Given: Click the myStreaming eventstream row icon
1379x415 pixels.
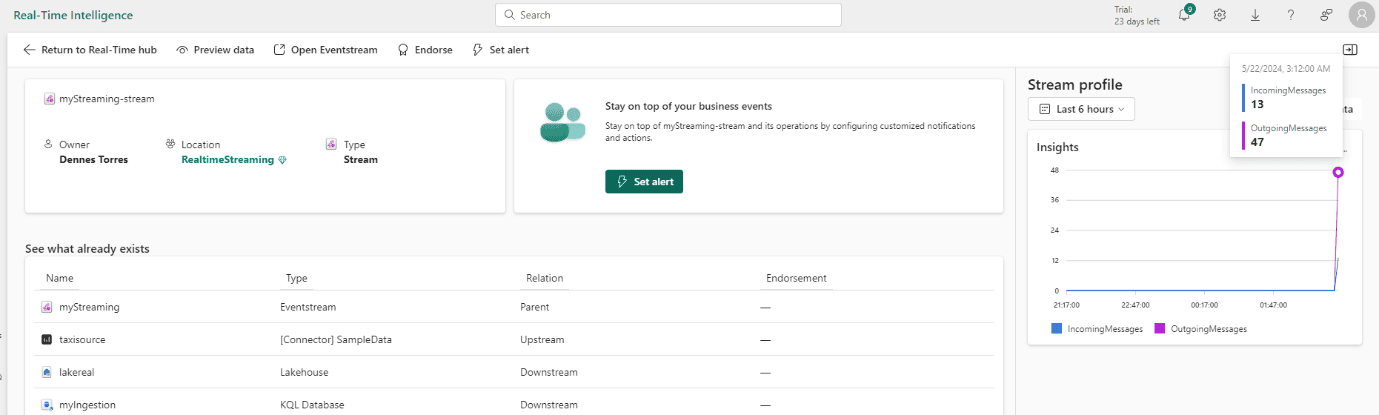Looking at the screenshot, I should (47, 307).
